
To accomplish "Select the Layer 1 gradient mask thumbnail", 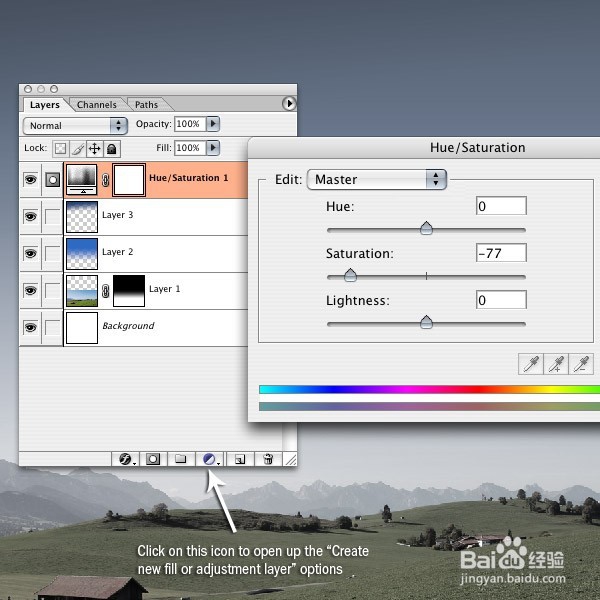I will point(129,291).
